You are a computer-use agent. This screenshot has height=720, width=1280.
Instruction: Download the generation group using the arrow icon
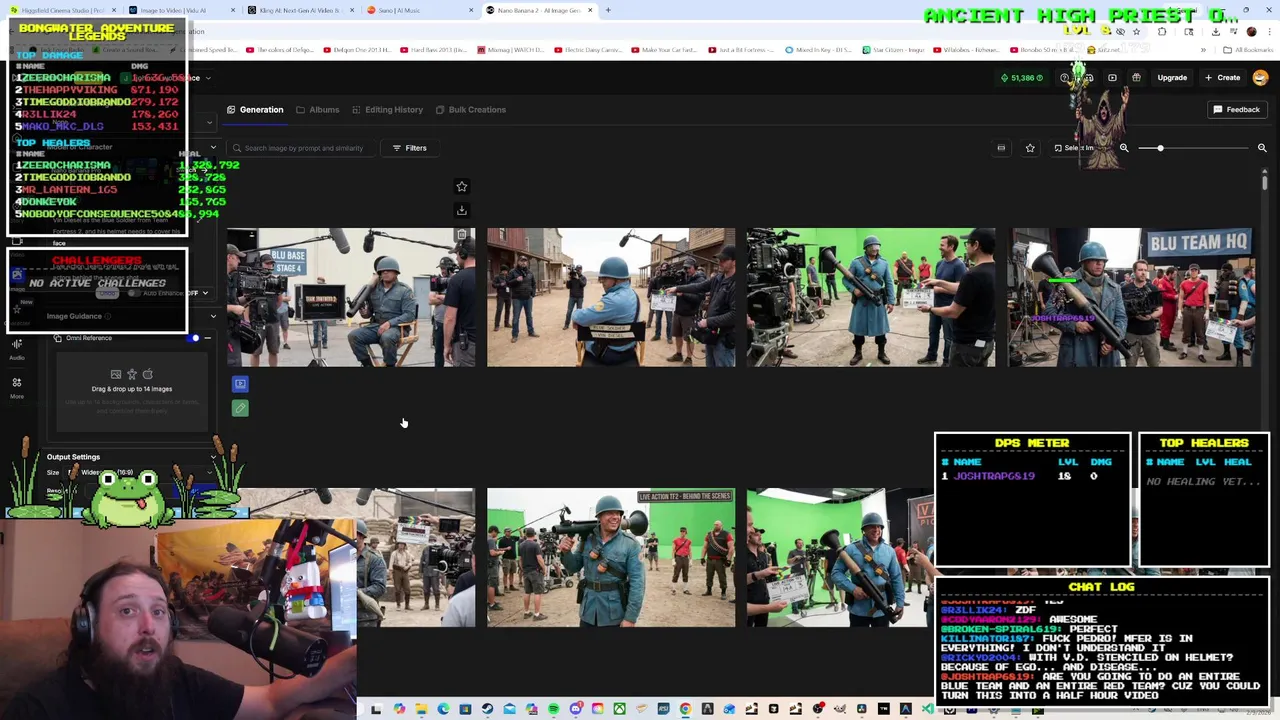tap(461, 210)
